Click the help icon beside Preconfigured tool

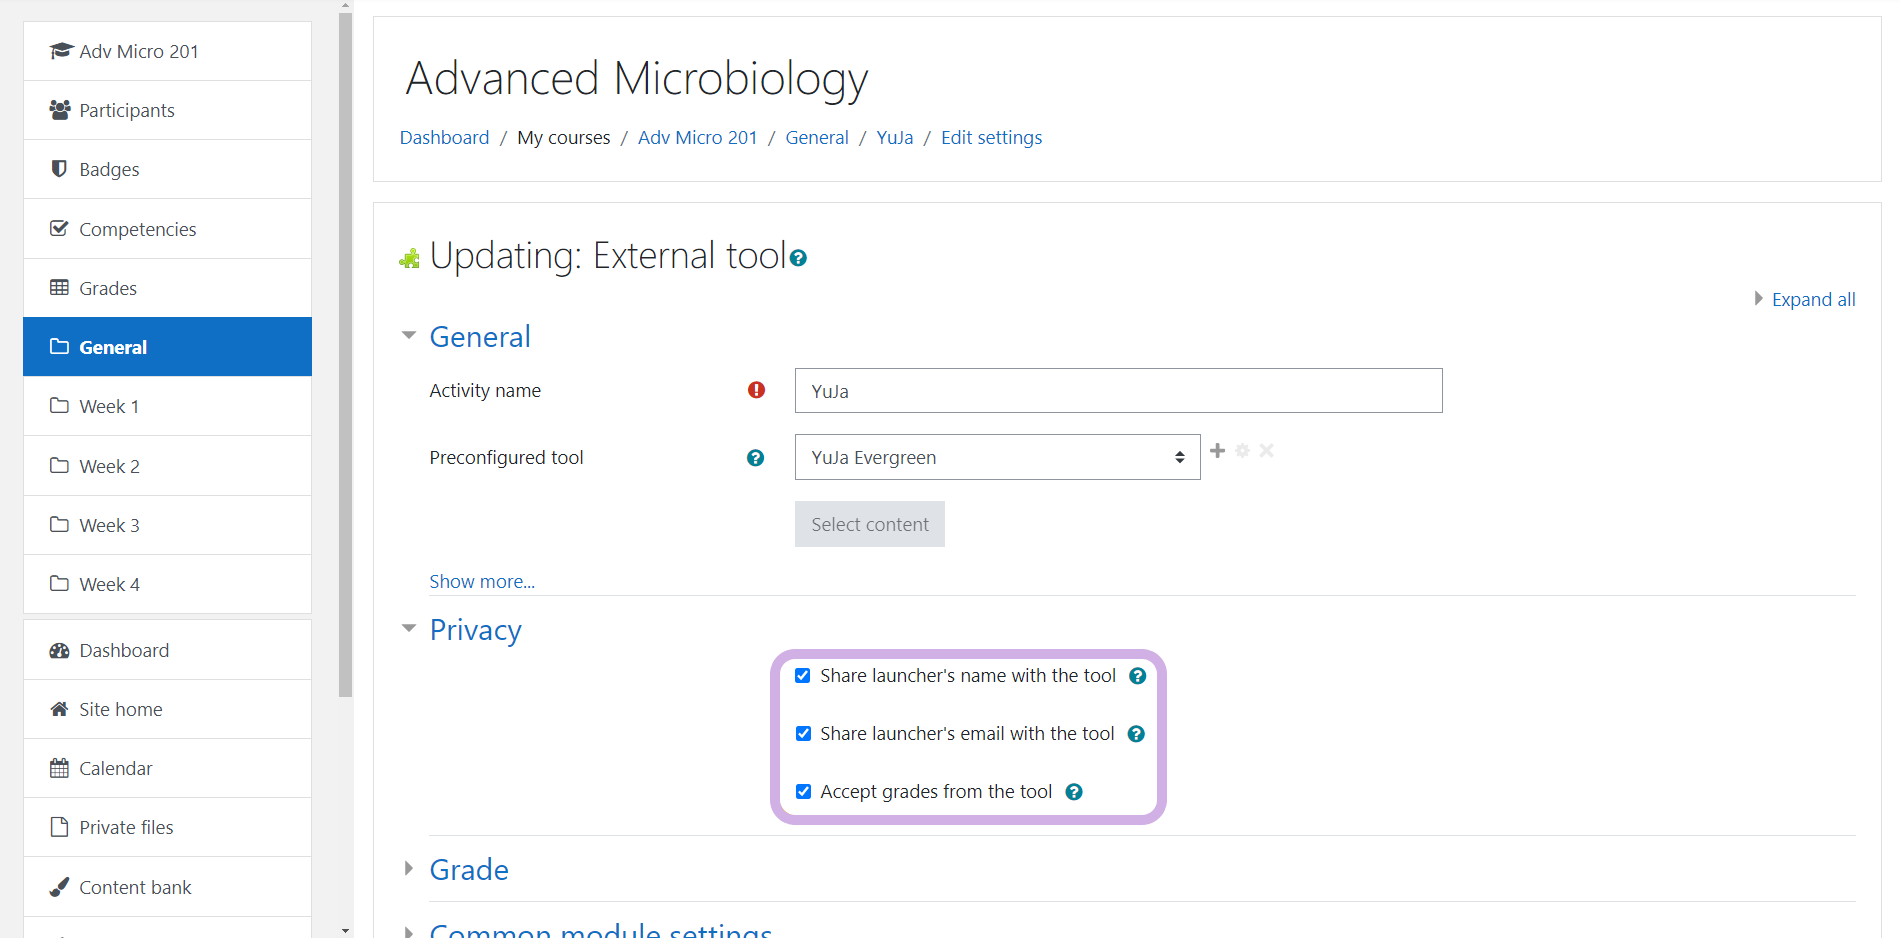(755, 458)
